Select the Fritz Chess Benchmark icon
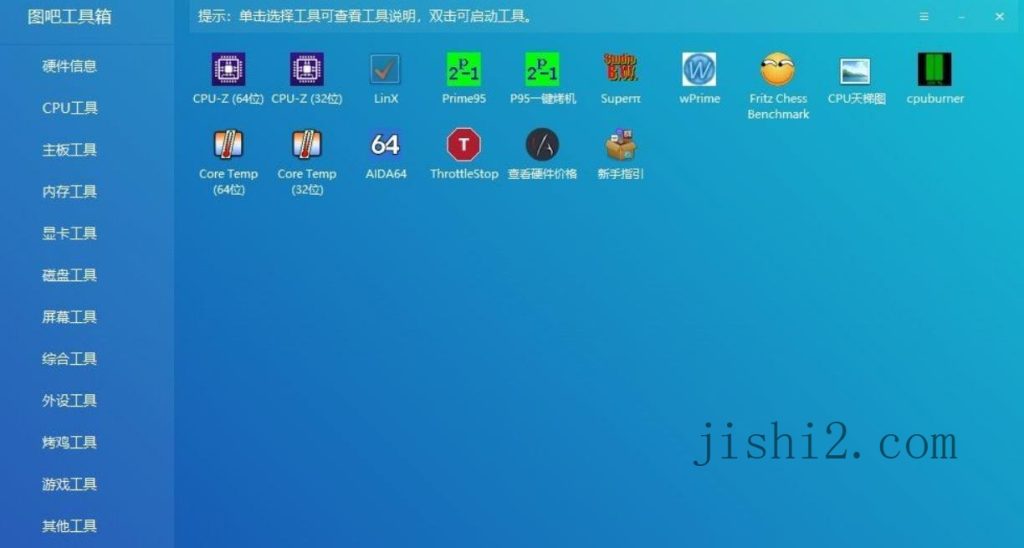The height and width of the screenshot is (548, 1024). pyautogui.click(x=778, y=69)
